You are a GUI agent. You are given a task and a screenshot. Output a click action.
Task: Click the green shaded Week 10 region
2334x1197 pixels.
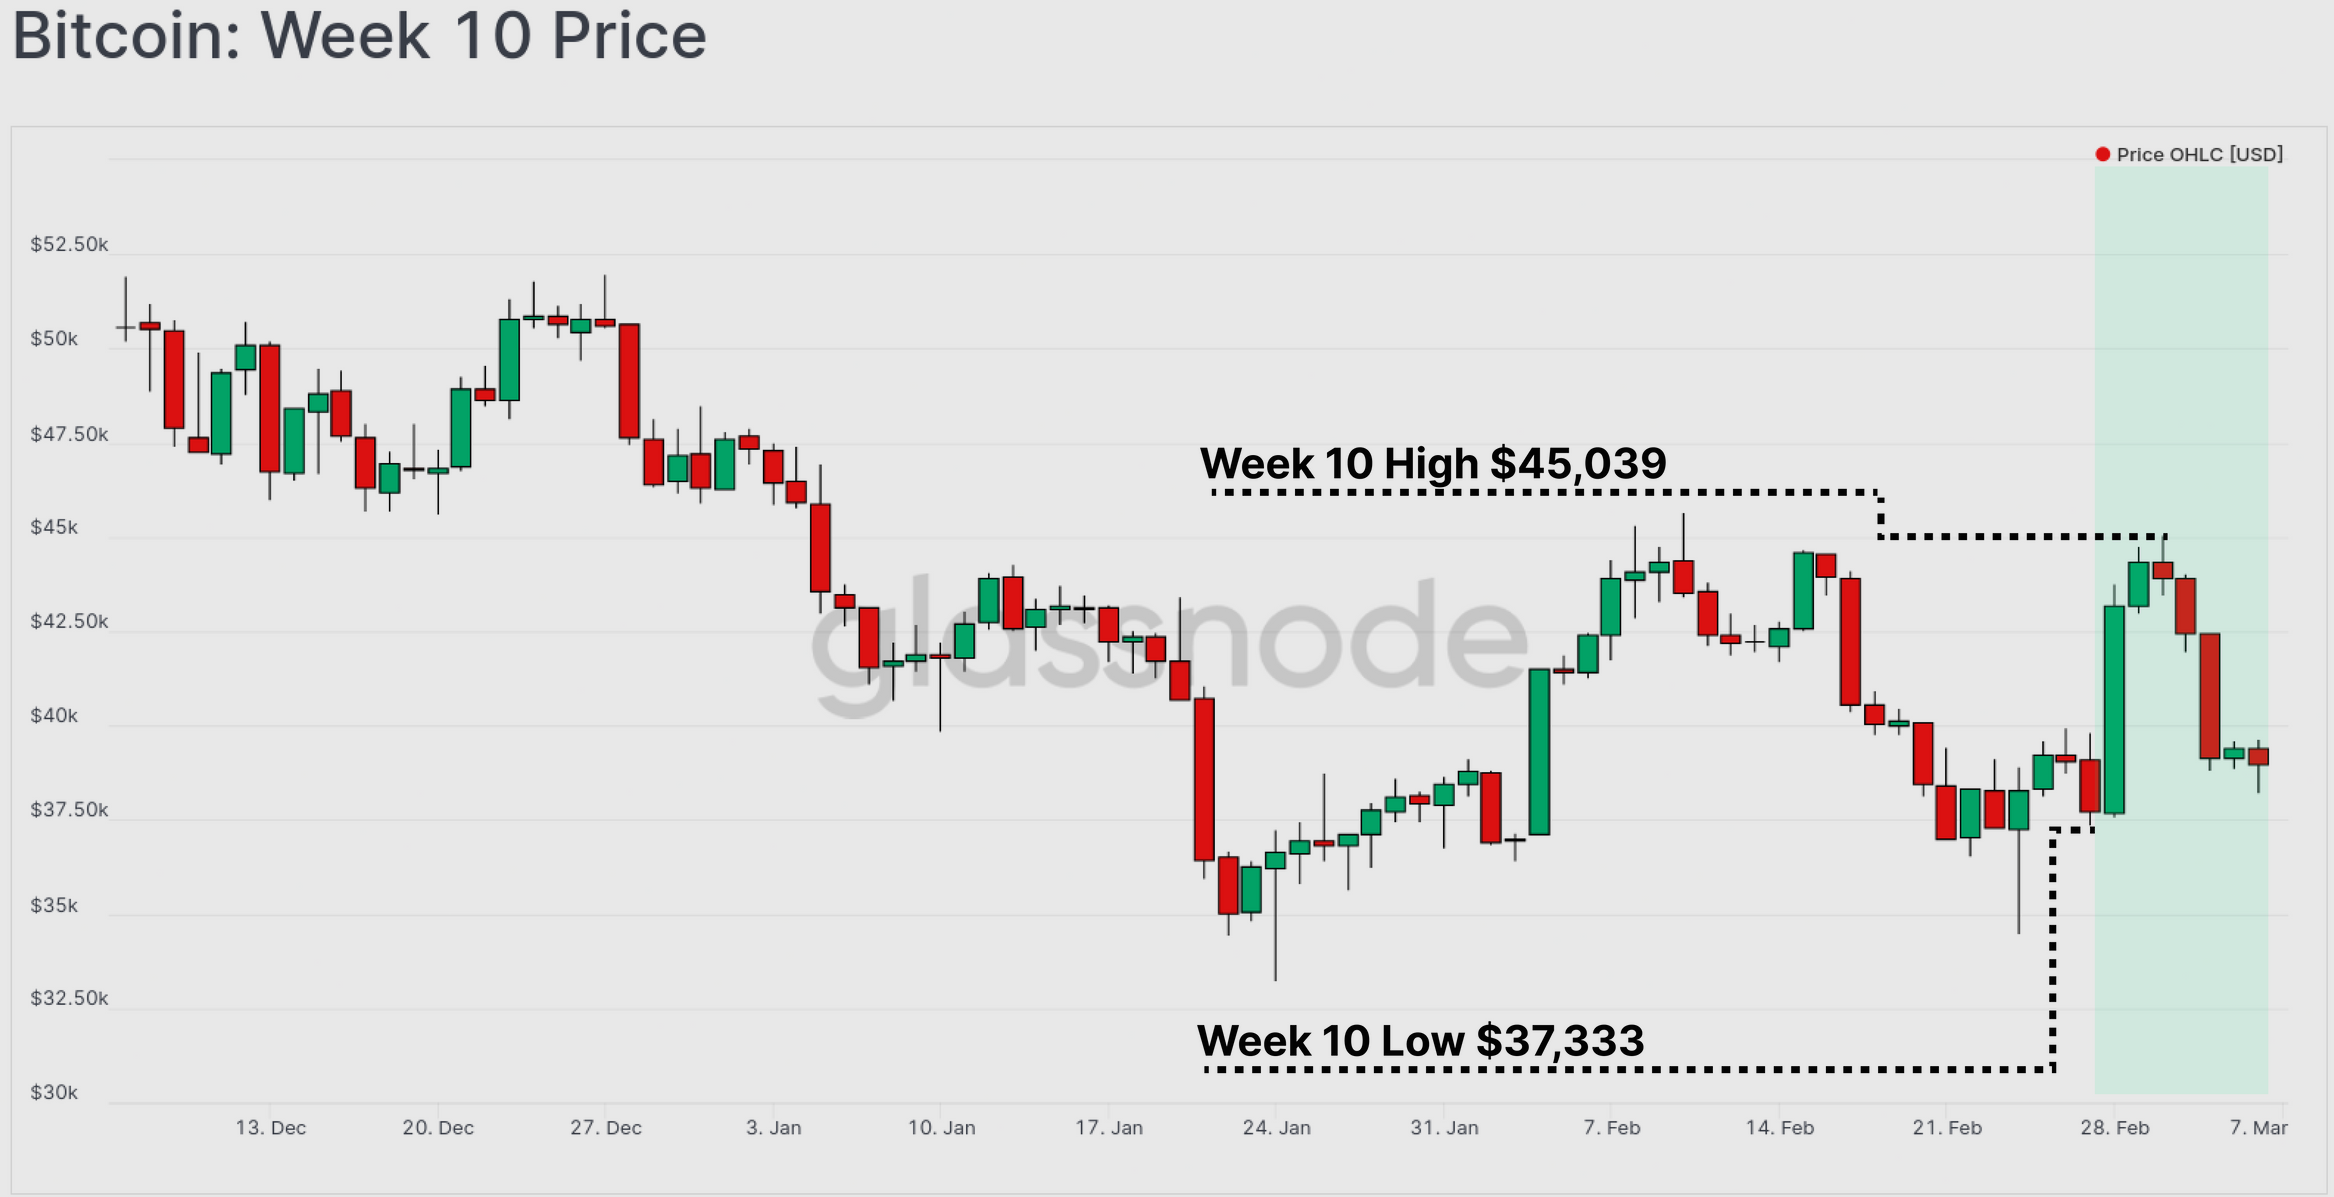(2180, 950)
